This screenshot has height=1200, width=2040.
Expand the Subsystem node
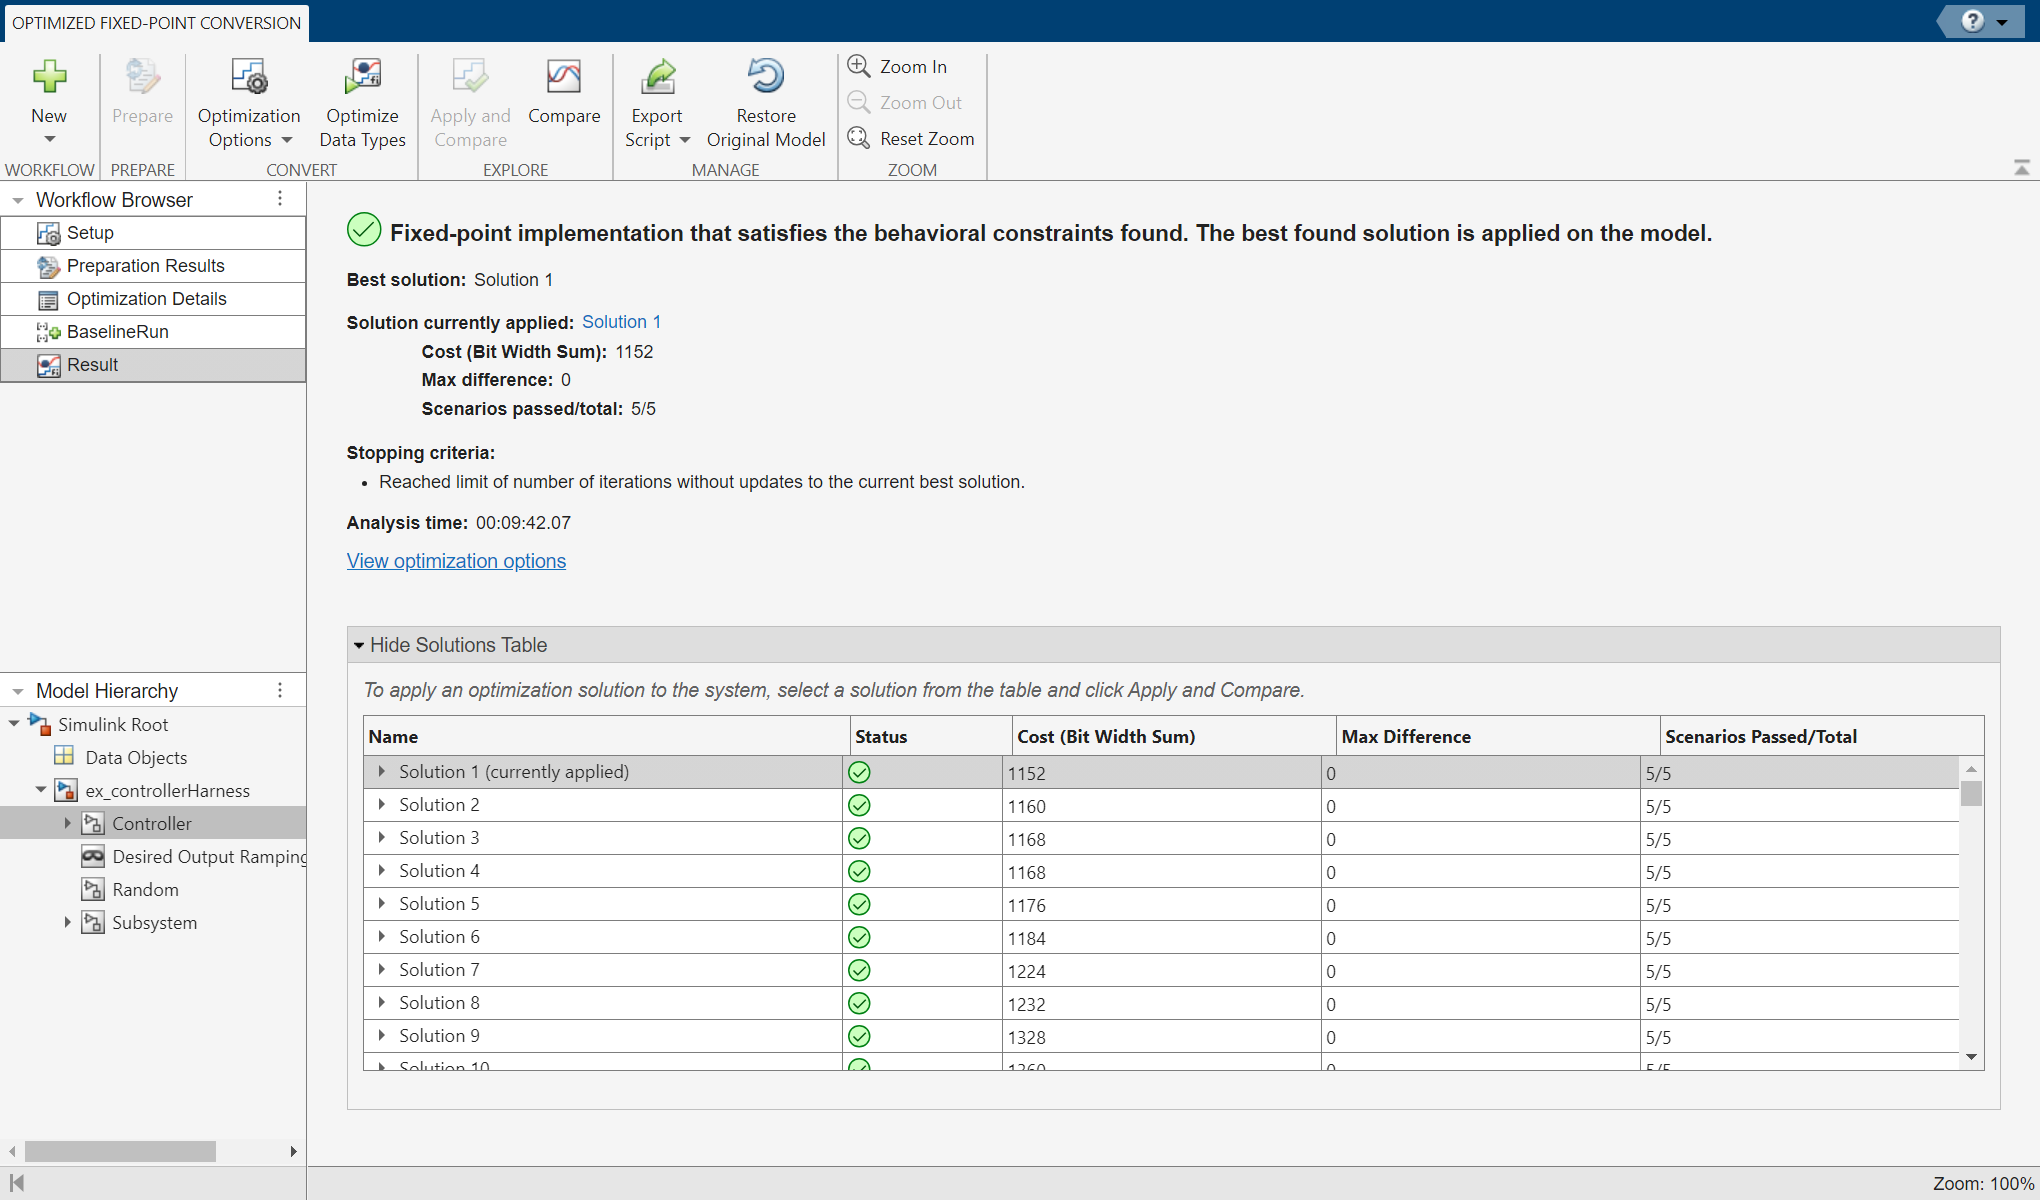67,922
